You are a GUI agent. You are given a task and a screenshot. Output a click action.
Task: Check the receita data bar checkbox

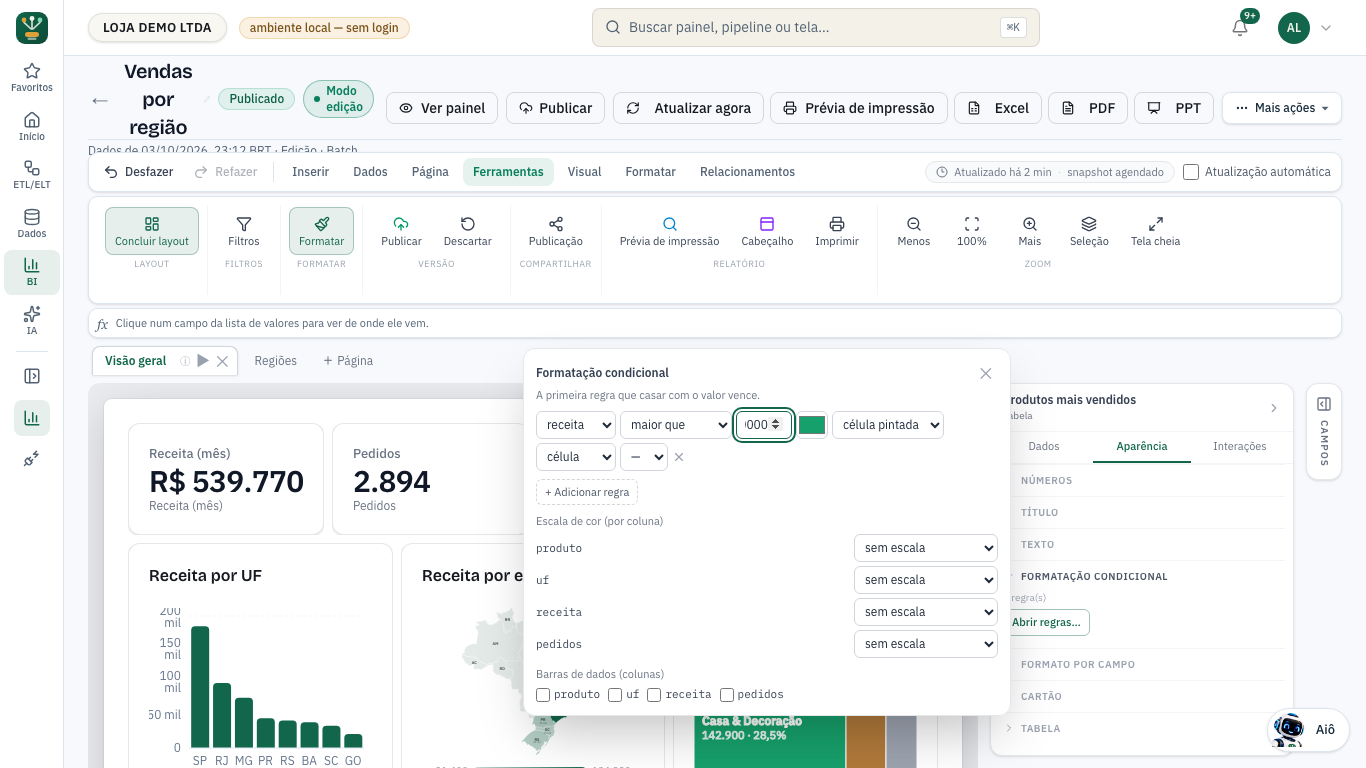[x=654, y=694]
